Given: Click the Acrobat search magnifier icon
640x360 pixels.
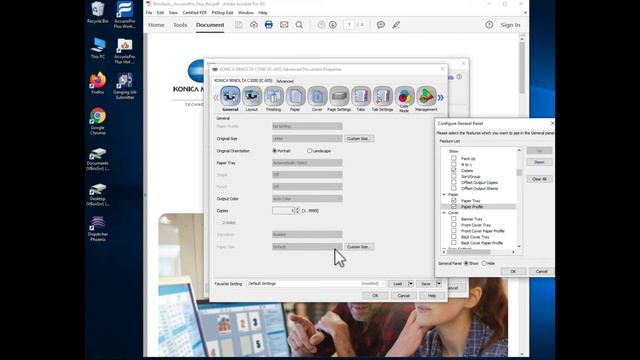Looking at the screenshot, I should (x=299, y=25).
